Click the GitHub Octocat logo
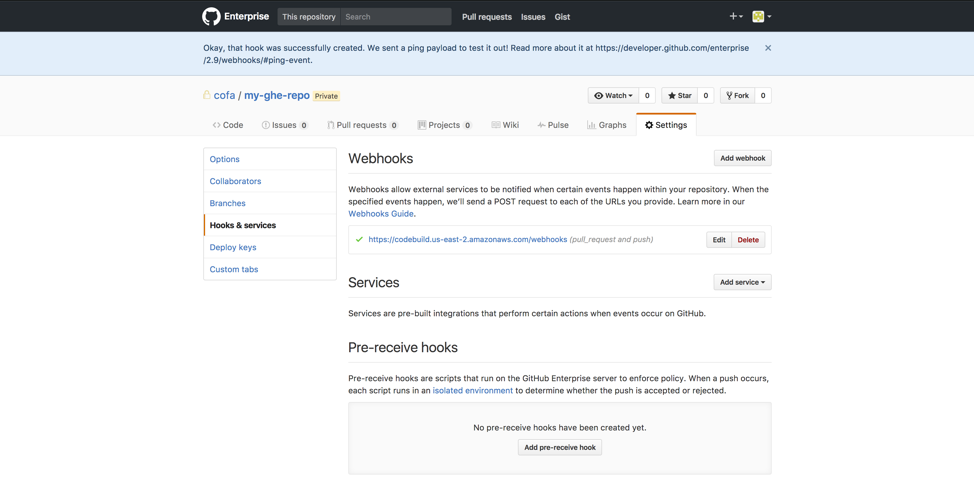 (211, 16)
